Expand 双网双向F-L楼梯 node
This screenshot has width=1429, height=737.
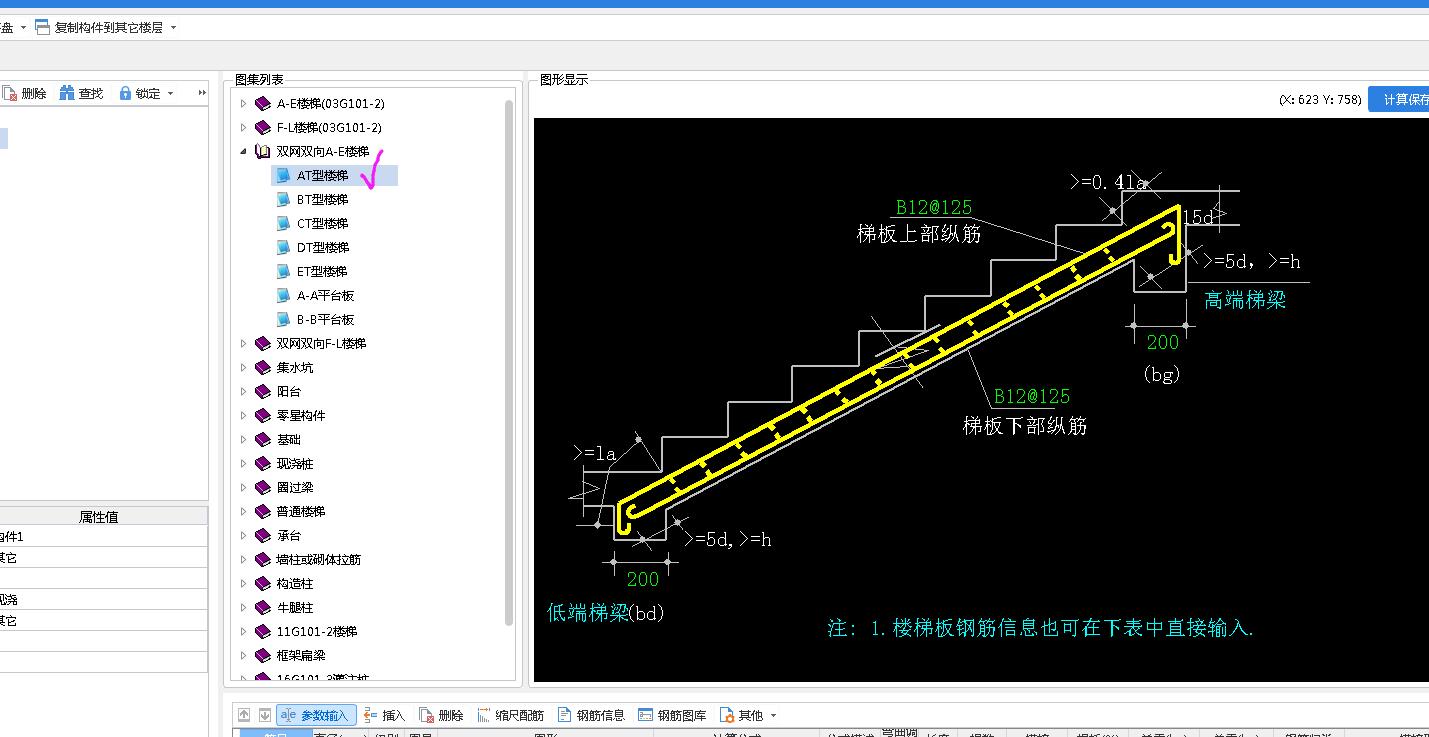(243, 343)
